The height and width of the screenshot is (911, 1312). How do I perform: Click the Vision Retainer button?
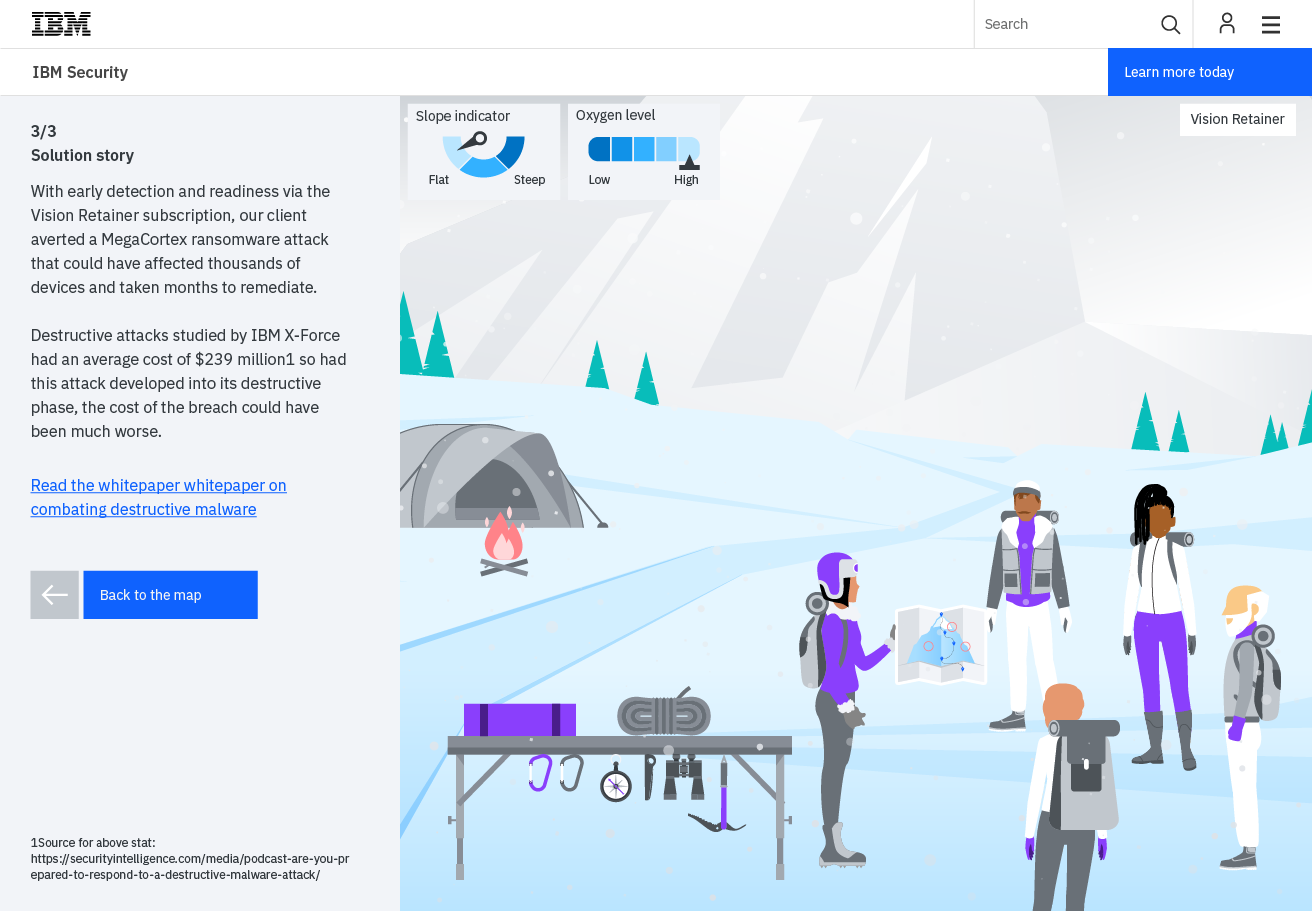click(x=1238, y=120)
